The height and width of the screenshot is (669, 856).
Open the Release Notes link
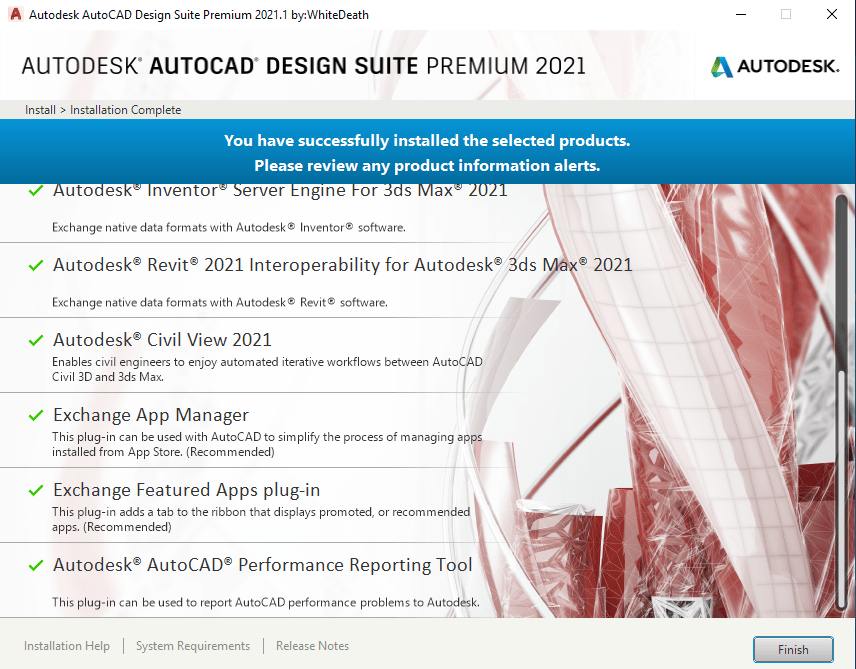(x=312, y=646)
